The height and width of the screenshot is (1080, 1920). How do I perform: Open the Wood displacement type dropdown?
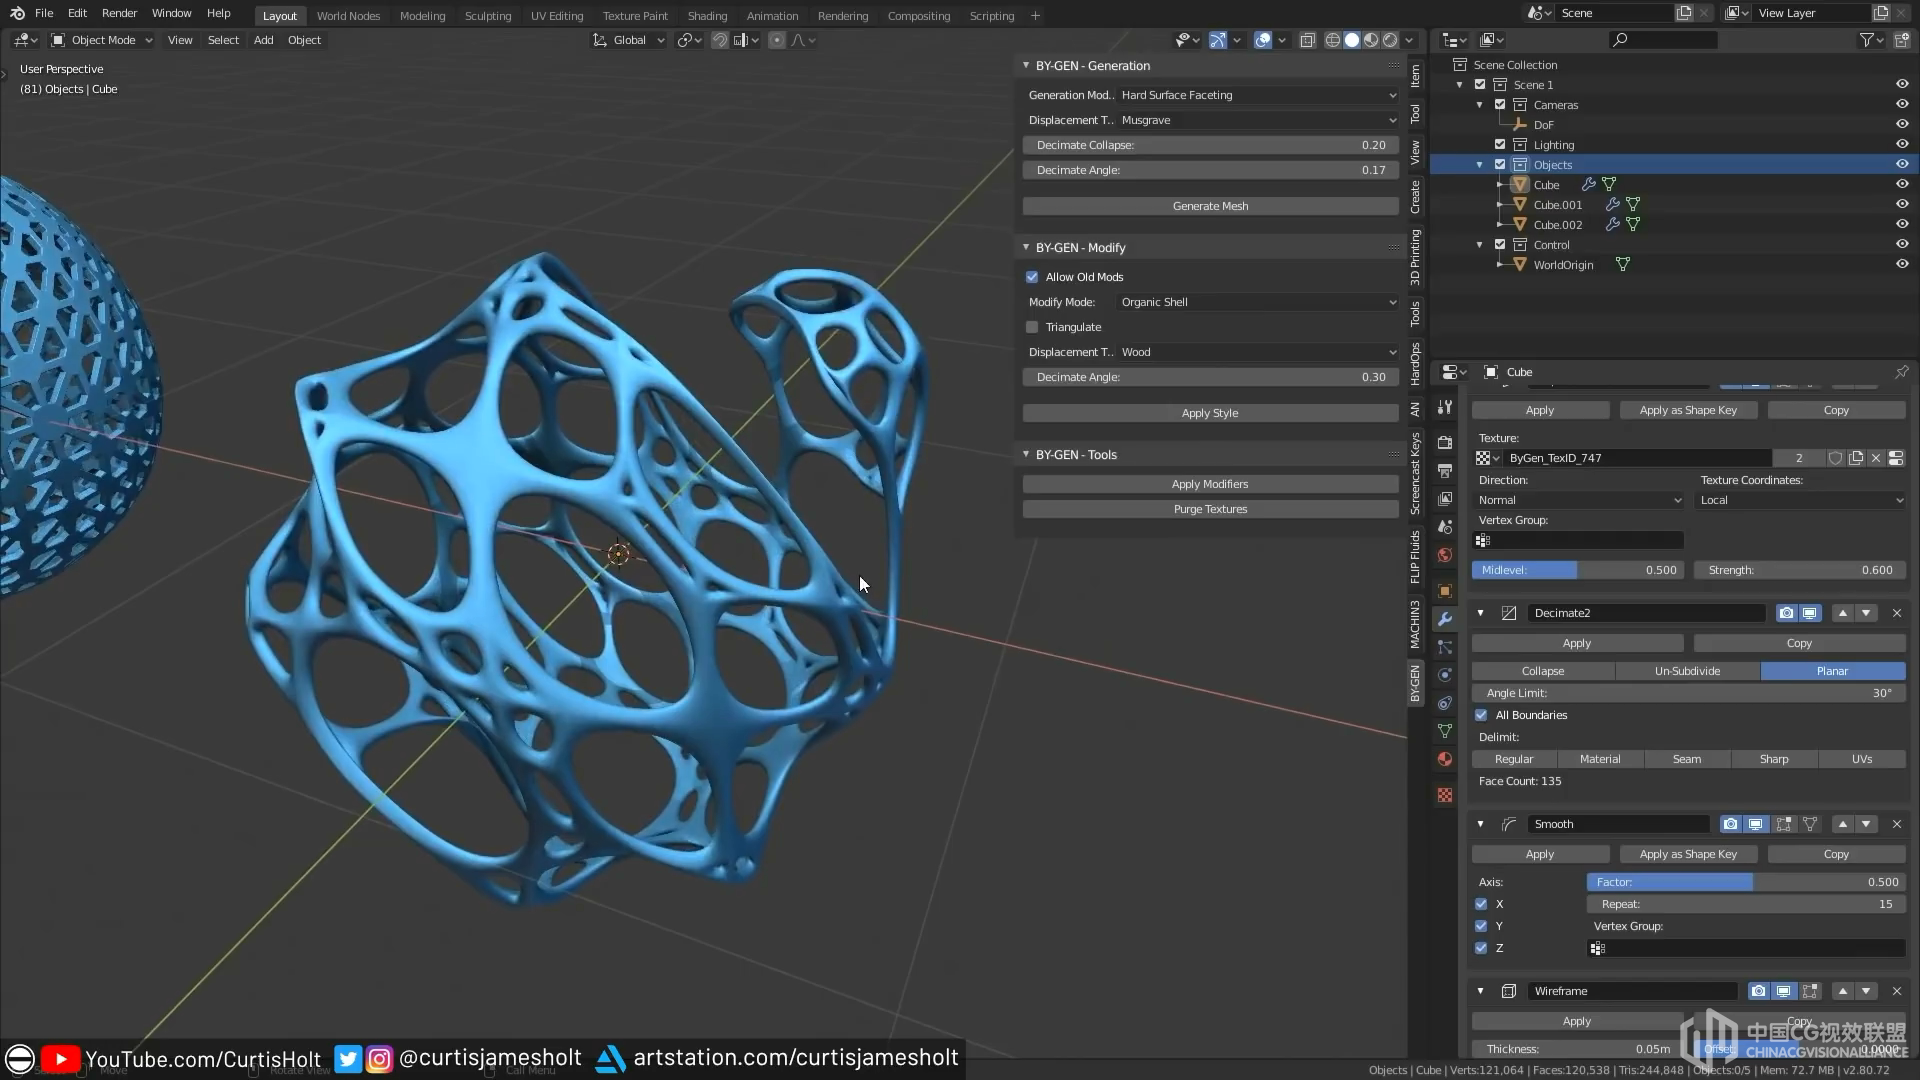(1258, 352)
